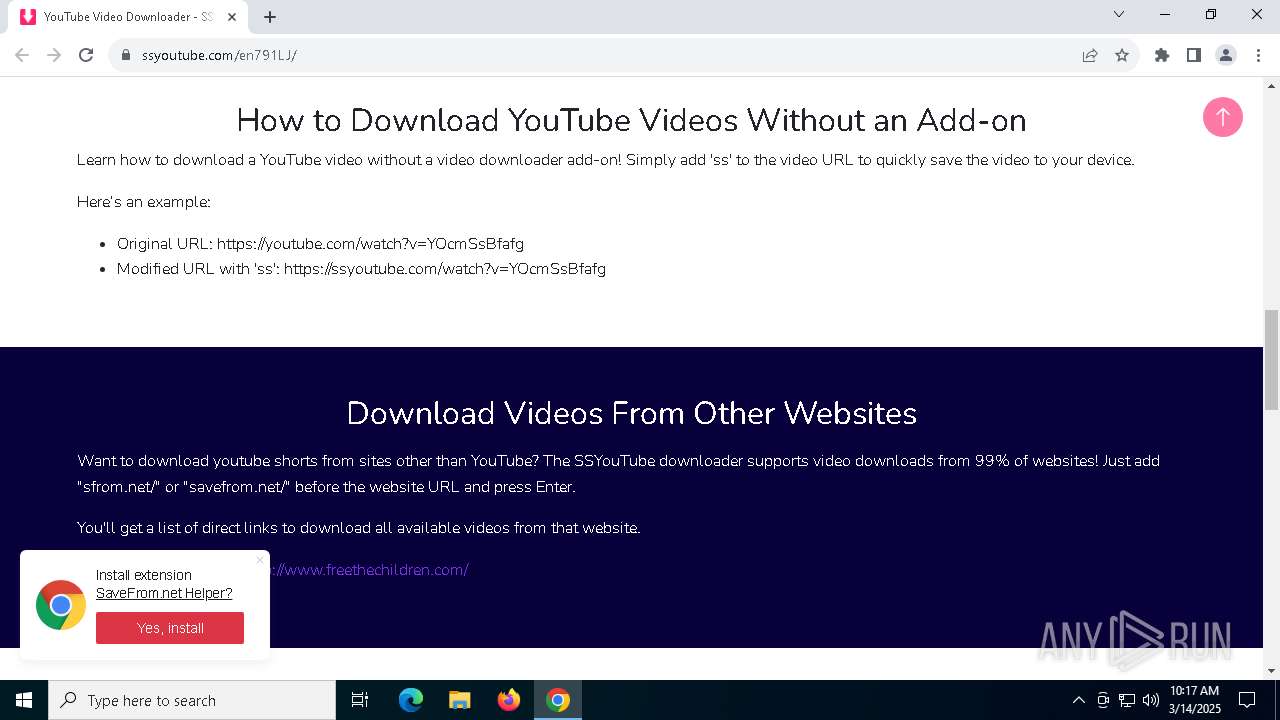The image size is (1280, 720).
Task: Click the Modified URL with 'ss' example text
Action: (361, 269)
